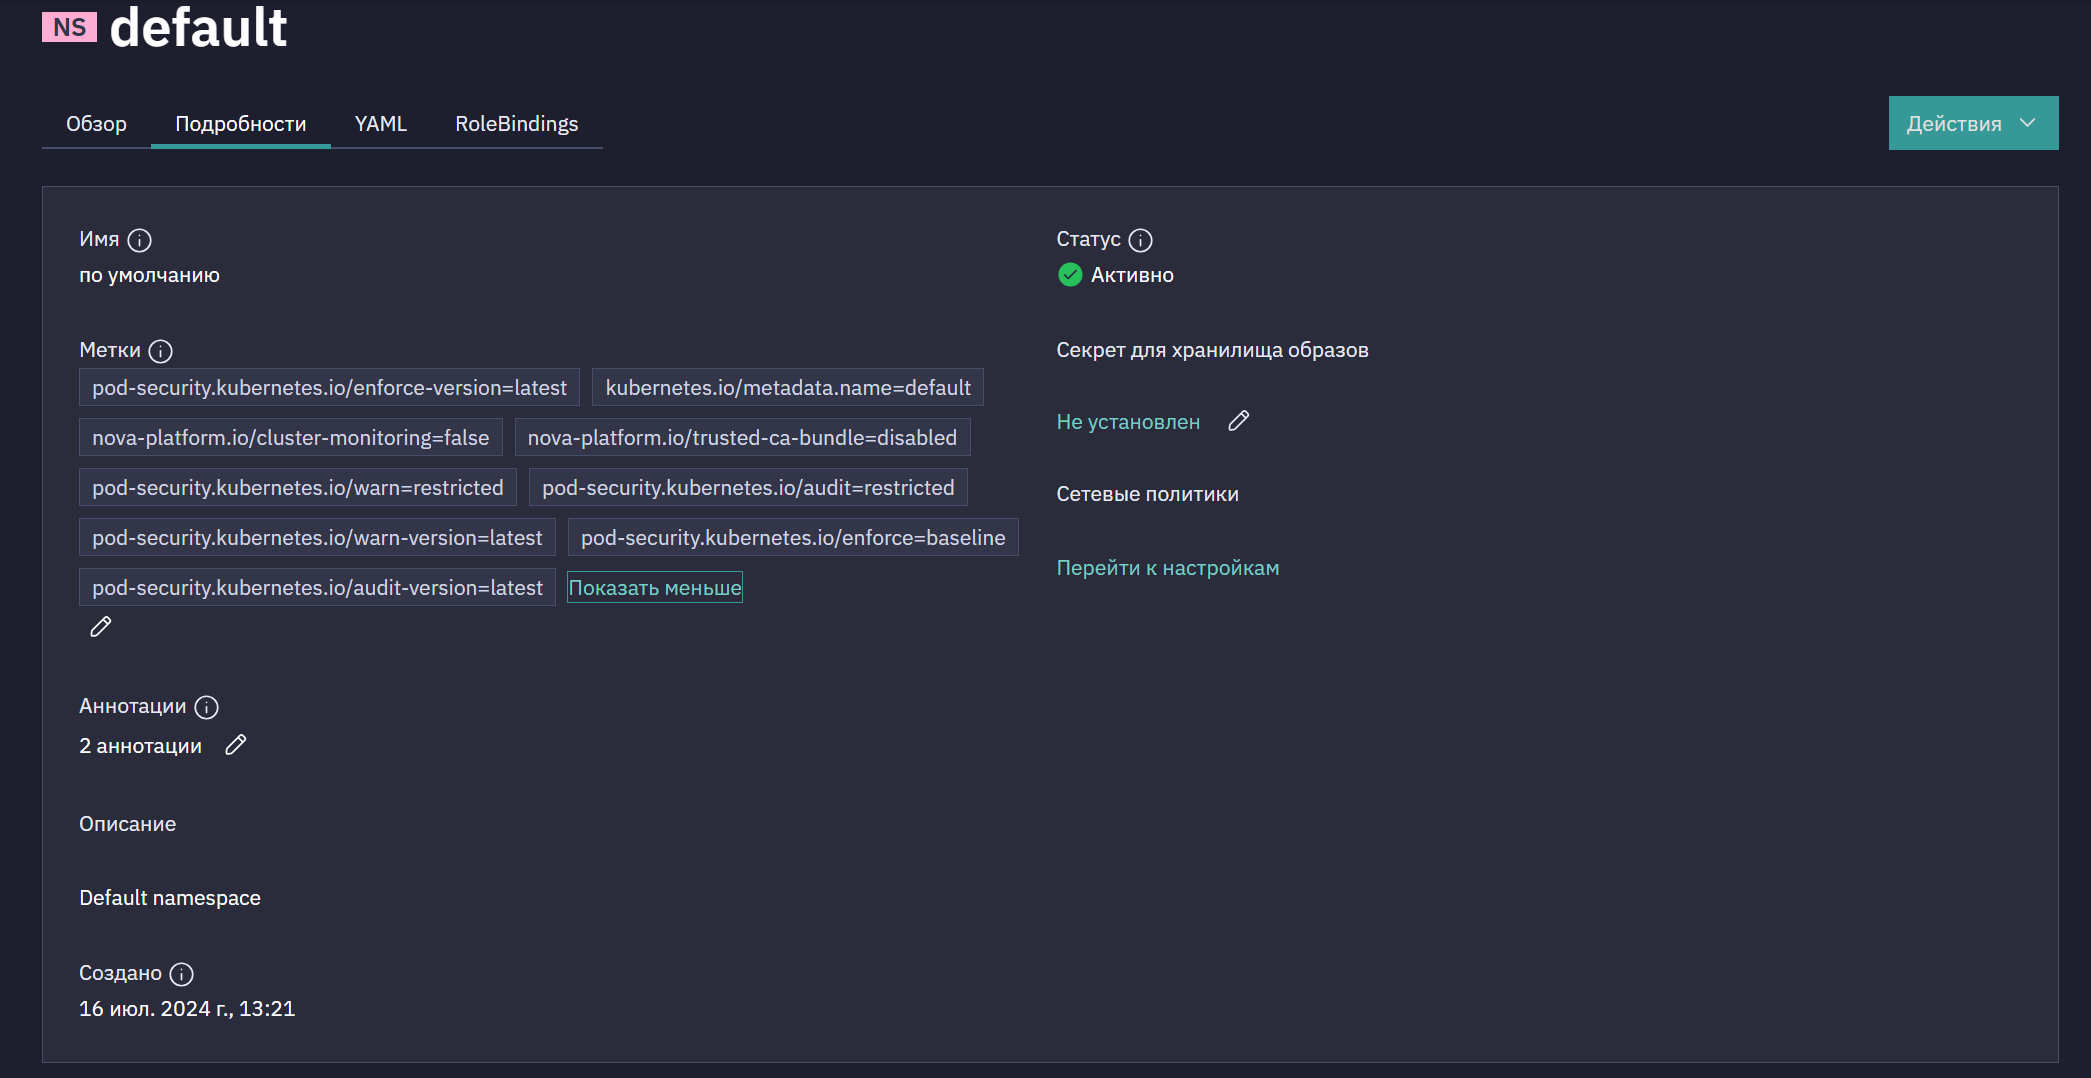Click info icon next to Метки
This screenshot has width=2091, height=1078.
click(x=161, y=351)
